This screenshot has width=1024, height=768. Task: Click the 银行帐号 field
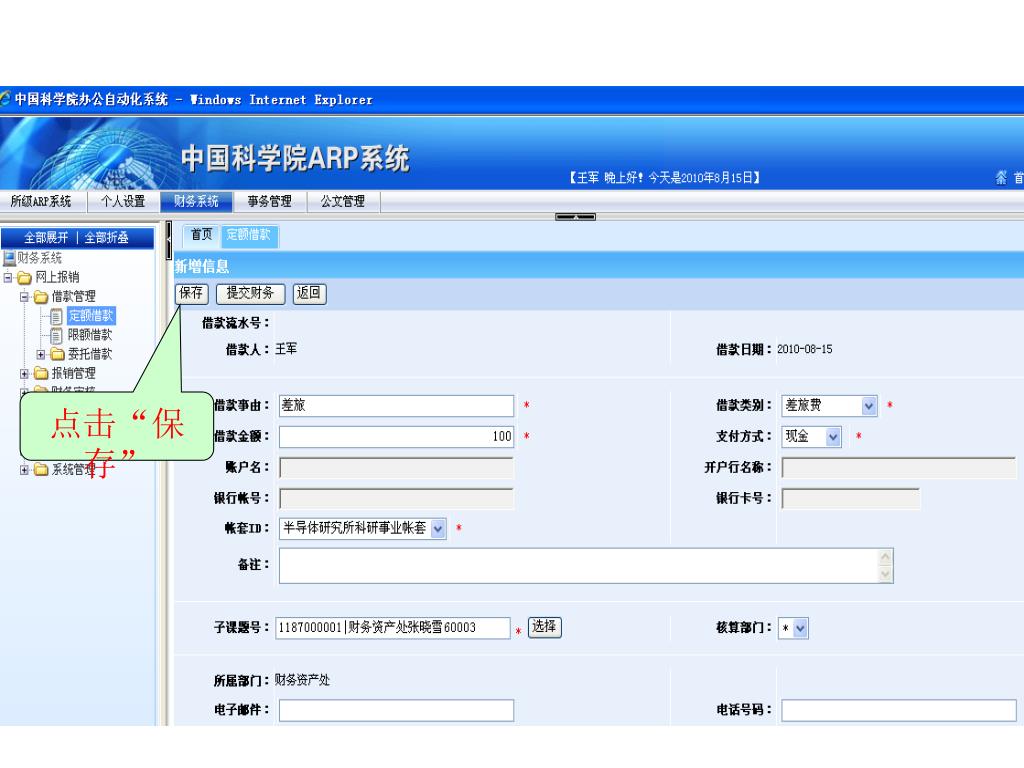point(396,499)
